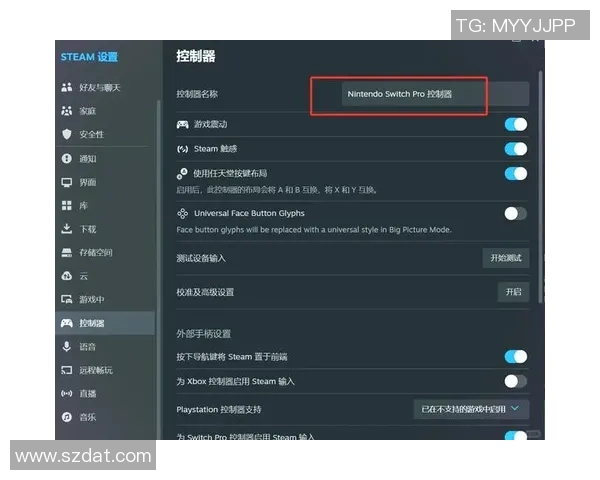Toggle guide button focuses Steam (按下导航键) switch
Viewport: 600px width, 480px height.
pyautogui.click(x=516, y=357)
